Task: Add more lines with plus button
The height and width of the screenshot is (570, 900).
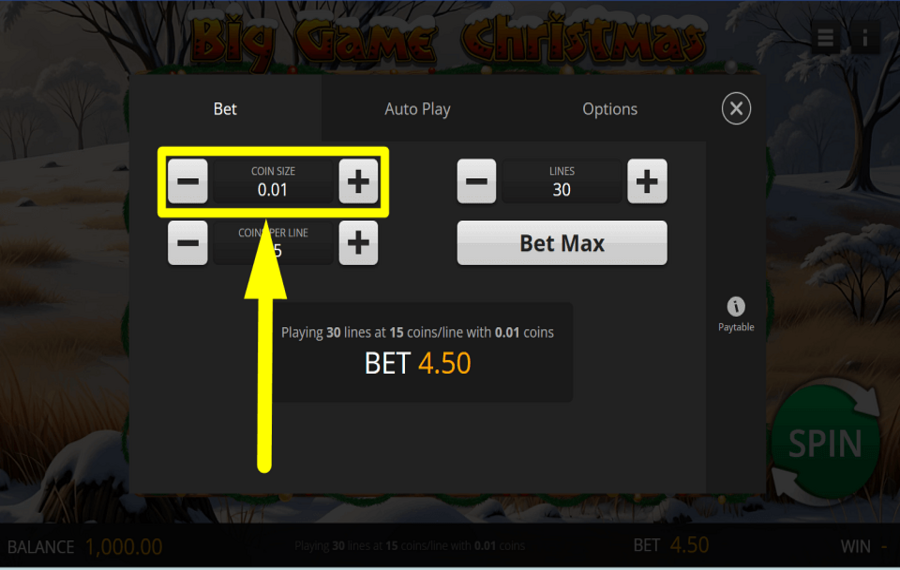Action: coord(647,181)
